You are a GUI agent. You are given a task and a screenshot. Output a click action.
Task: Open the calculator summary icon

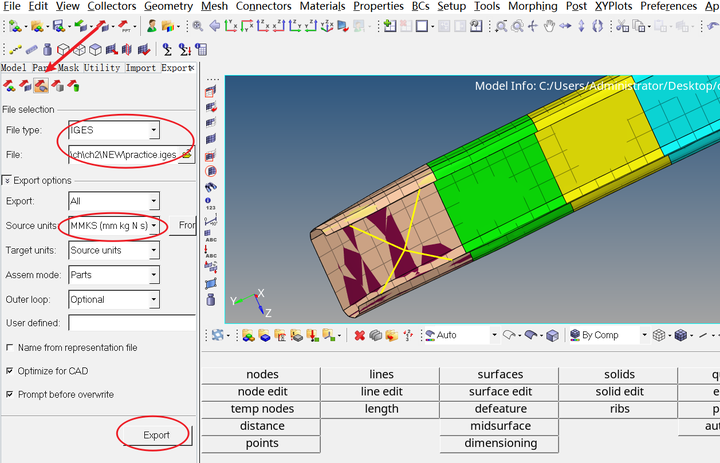201,49
